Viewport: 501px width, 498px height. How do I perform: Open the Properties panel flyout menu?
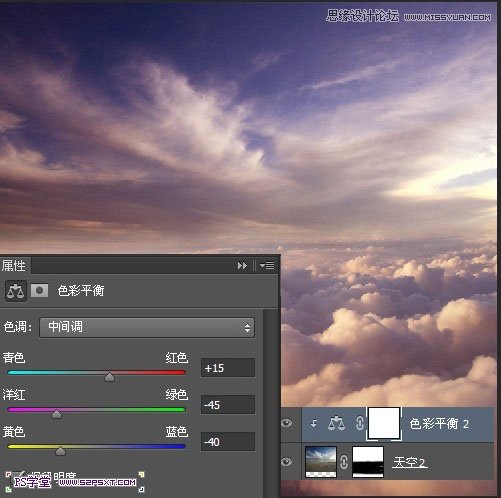tap(267, 265)
